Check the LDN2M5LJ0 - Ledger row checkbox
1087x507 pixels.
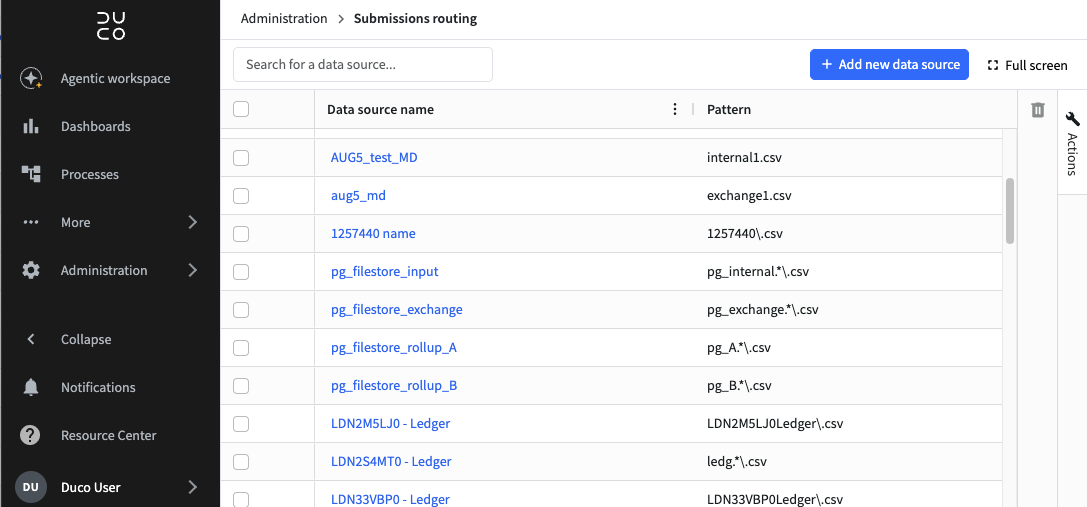pyautogui.click(x=241, y=424)
